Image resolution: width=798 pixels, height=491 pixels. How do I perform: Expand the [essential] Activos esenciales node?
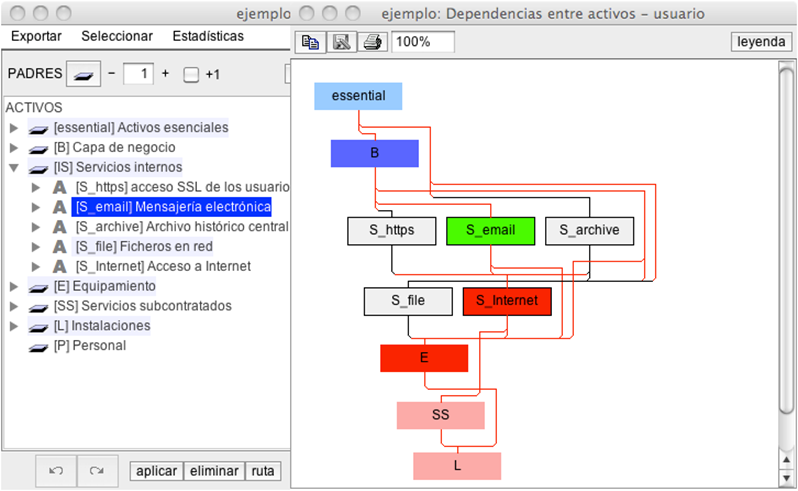coord(14,128)
